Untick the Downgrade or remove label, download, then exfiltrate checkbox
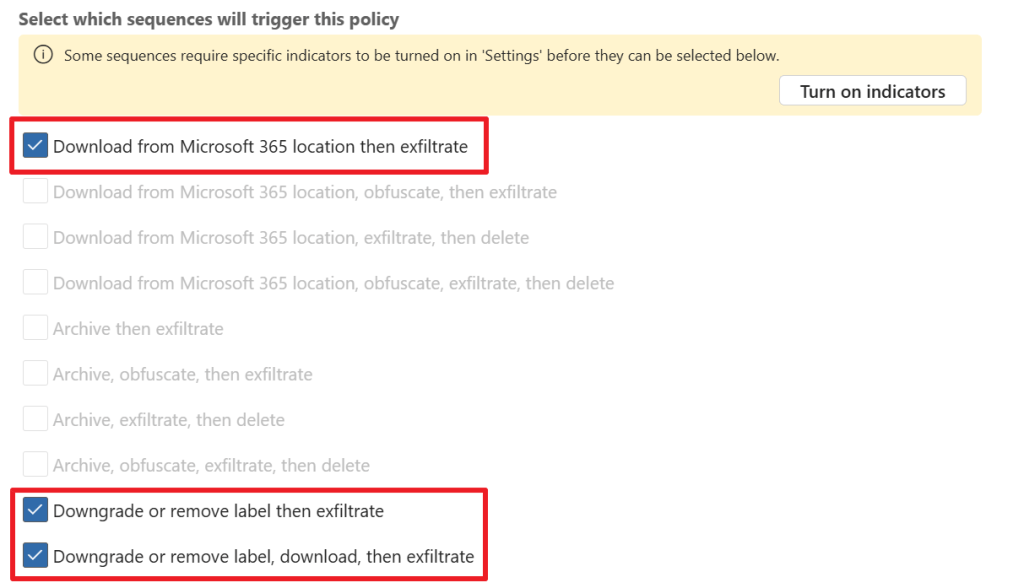Image resolution: width=1024 pixels, height=588 pixels. click(35, 556)
